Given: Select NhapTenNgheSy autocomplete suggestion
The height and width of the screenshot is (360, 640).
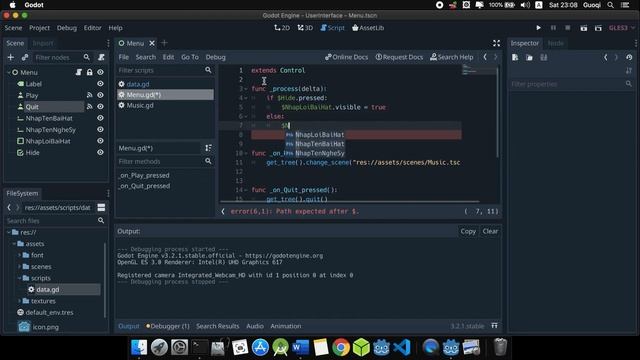Looking at the screenshot, I should pos(315,153).
